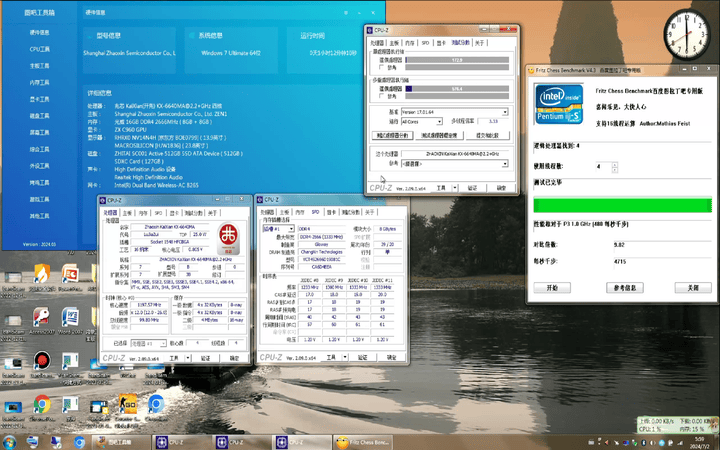Viewport: 720px width, 450px height.
Task: Click the blue Chromium icon pinned on taskbar
Action: tap(79, 442)
